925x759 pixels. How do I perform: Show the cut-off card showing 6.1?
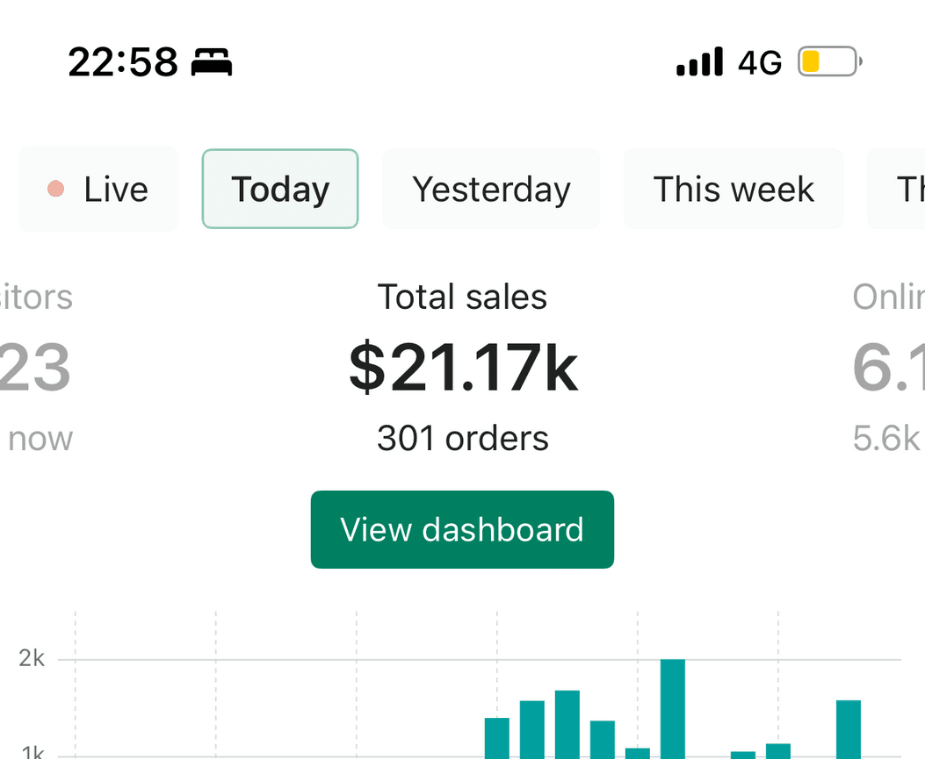click(x=887, y=368)
